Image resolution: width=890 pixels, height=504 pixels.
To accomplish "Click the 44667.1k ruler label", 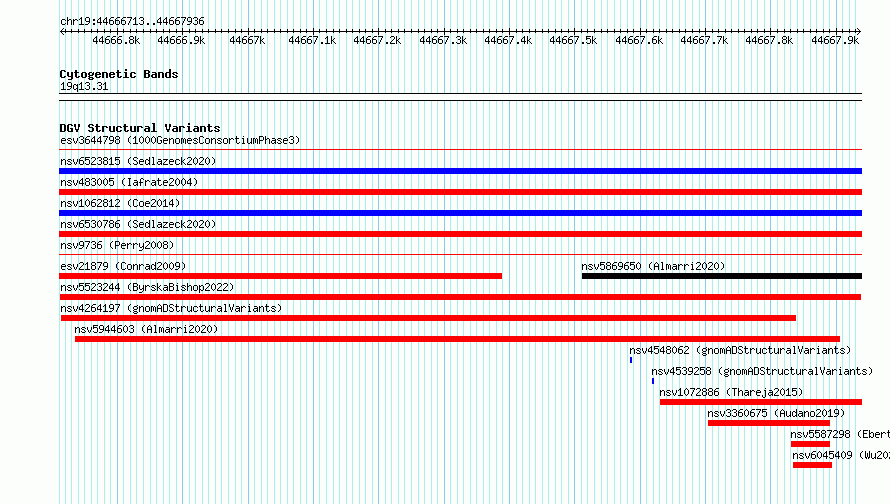I will (x=312, y=40).
